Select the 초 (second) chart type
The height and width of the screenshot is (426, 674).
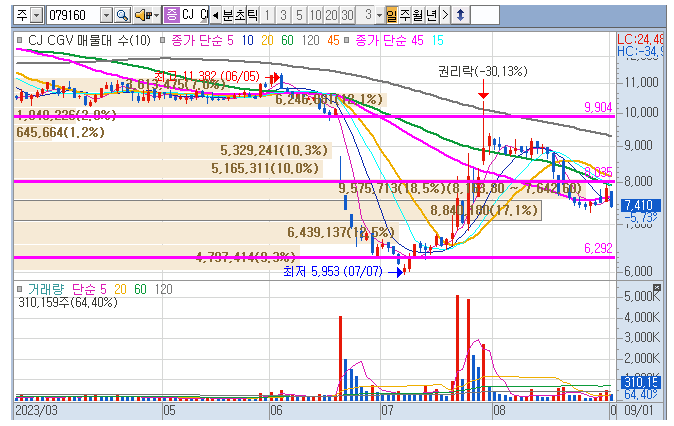click(240, 15)
